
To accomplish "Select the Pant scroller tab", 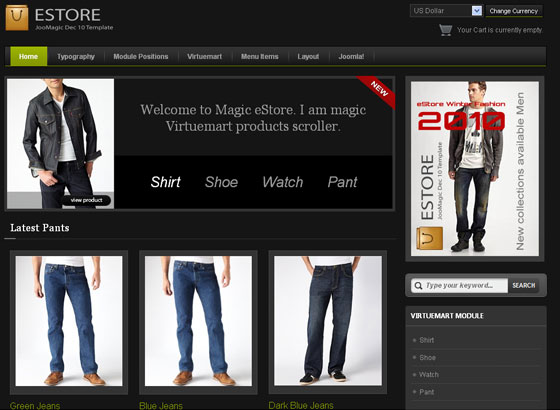I will coord(342,182).
